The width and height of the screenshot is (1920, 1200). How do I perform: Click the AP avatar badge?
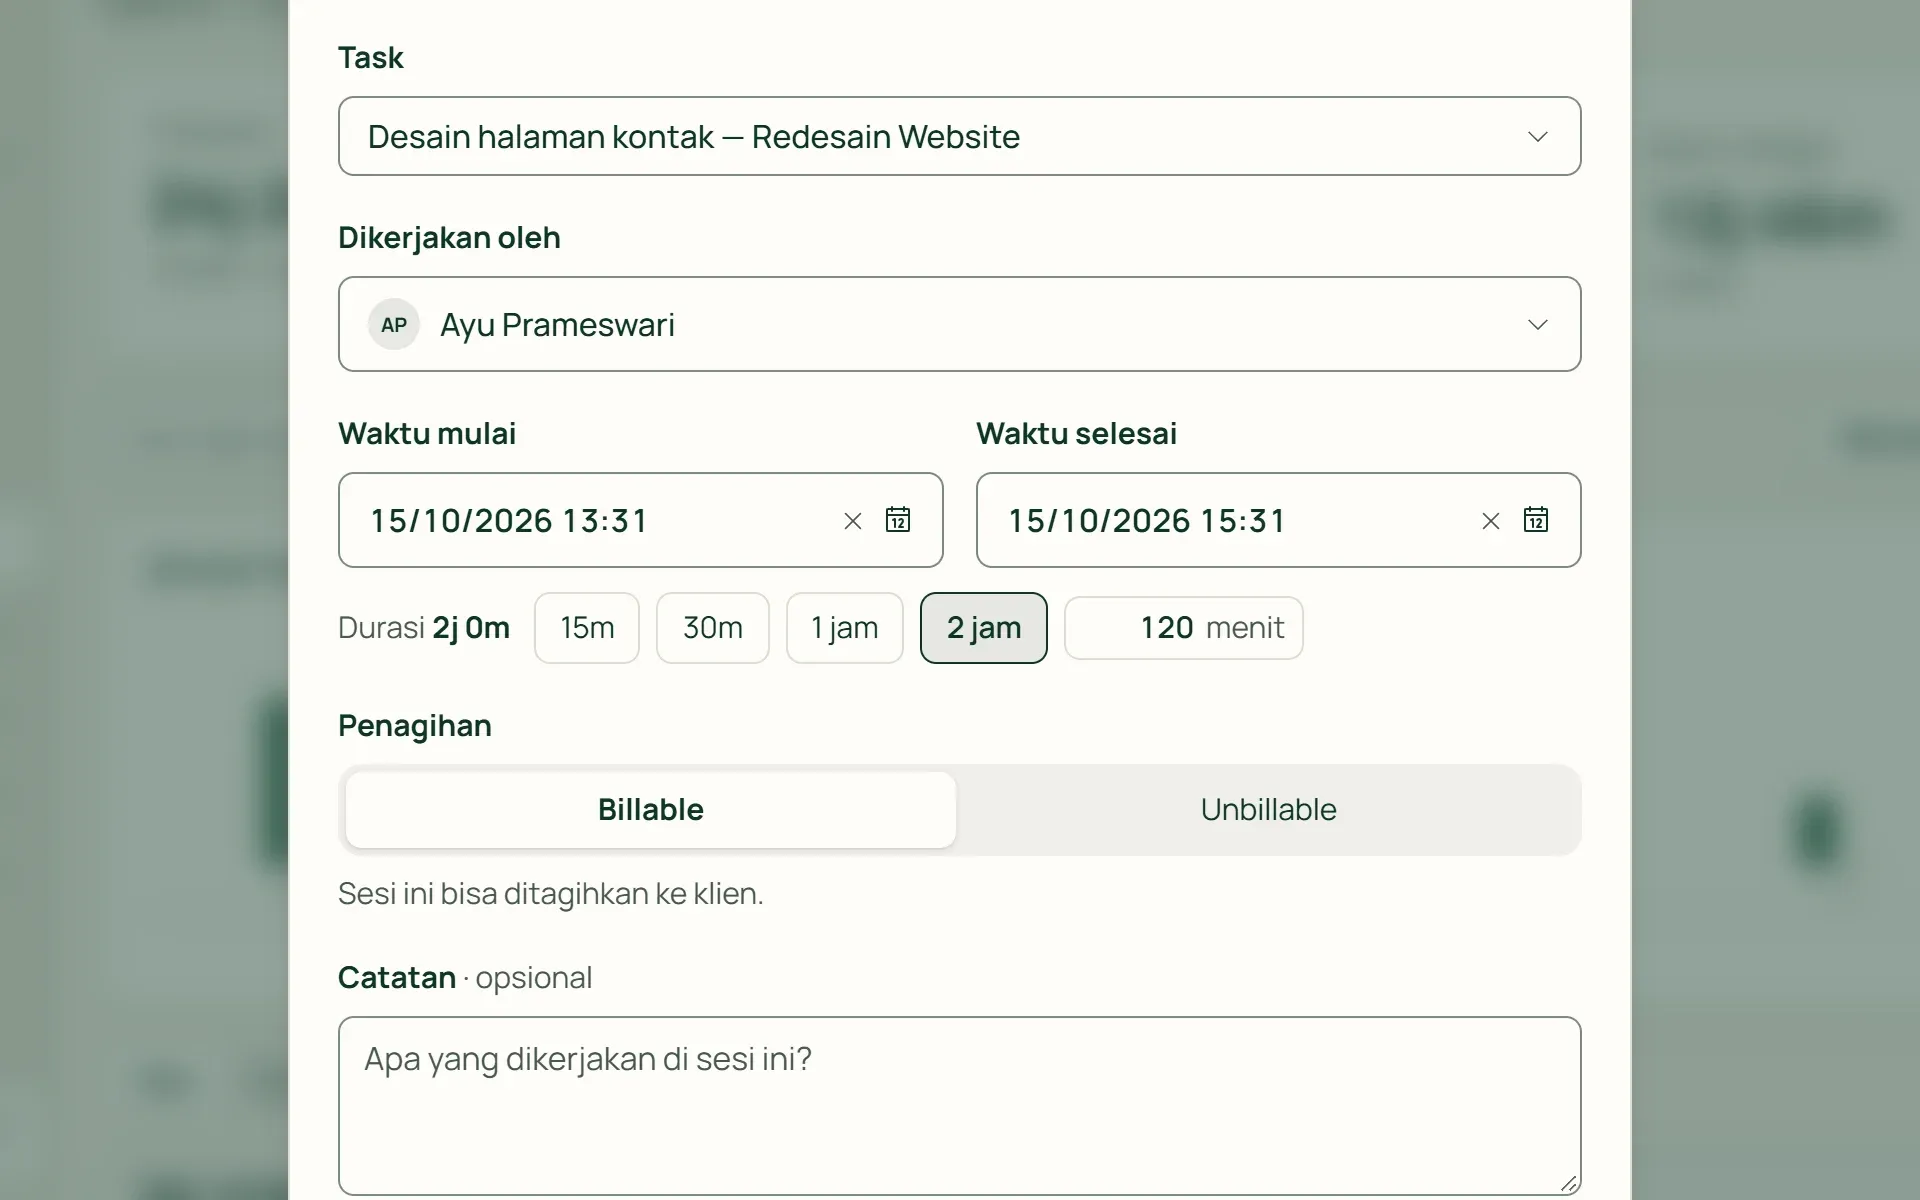click(x=394, y=324)
